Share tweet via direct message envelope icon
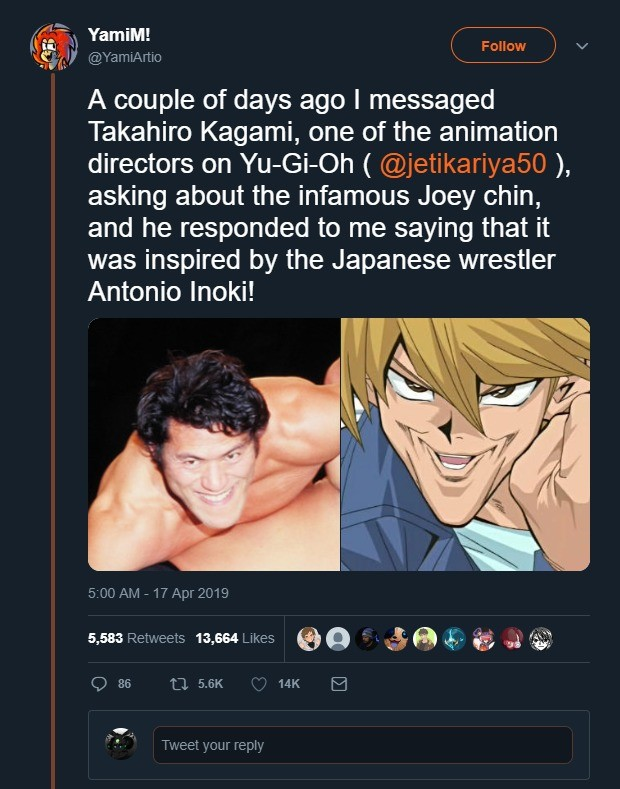The height and width of the screenshot is (789, 620). (x=338, y=684)
